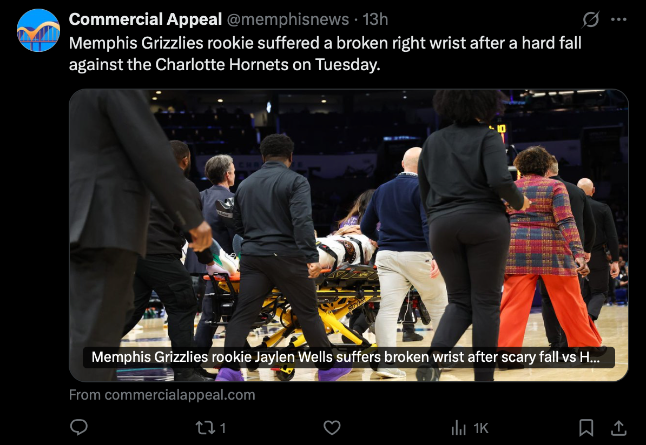Click the repost count '1'
Viewport: 646px width, 445px height.
click(223, 429)
